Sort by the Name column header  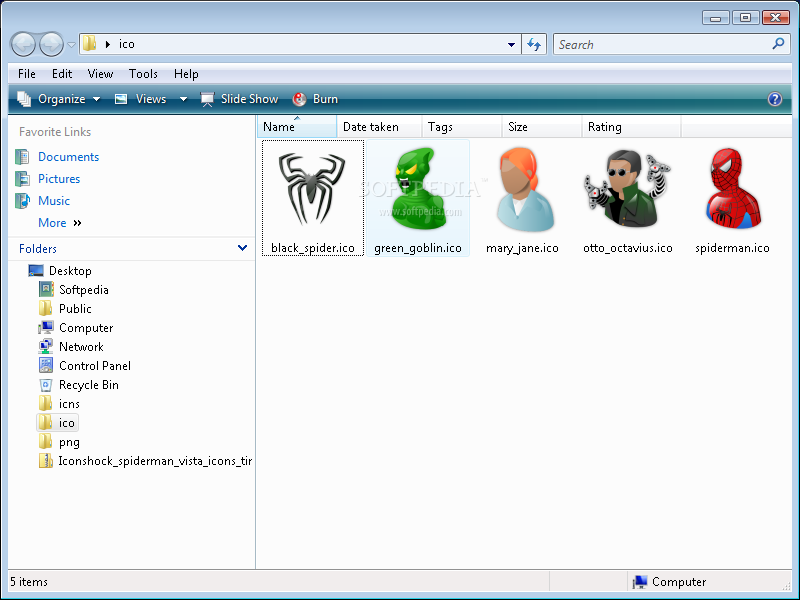tap(297, 127)
